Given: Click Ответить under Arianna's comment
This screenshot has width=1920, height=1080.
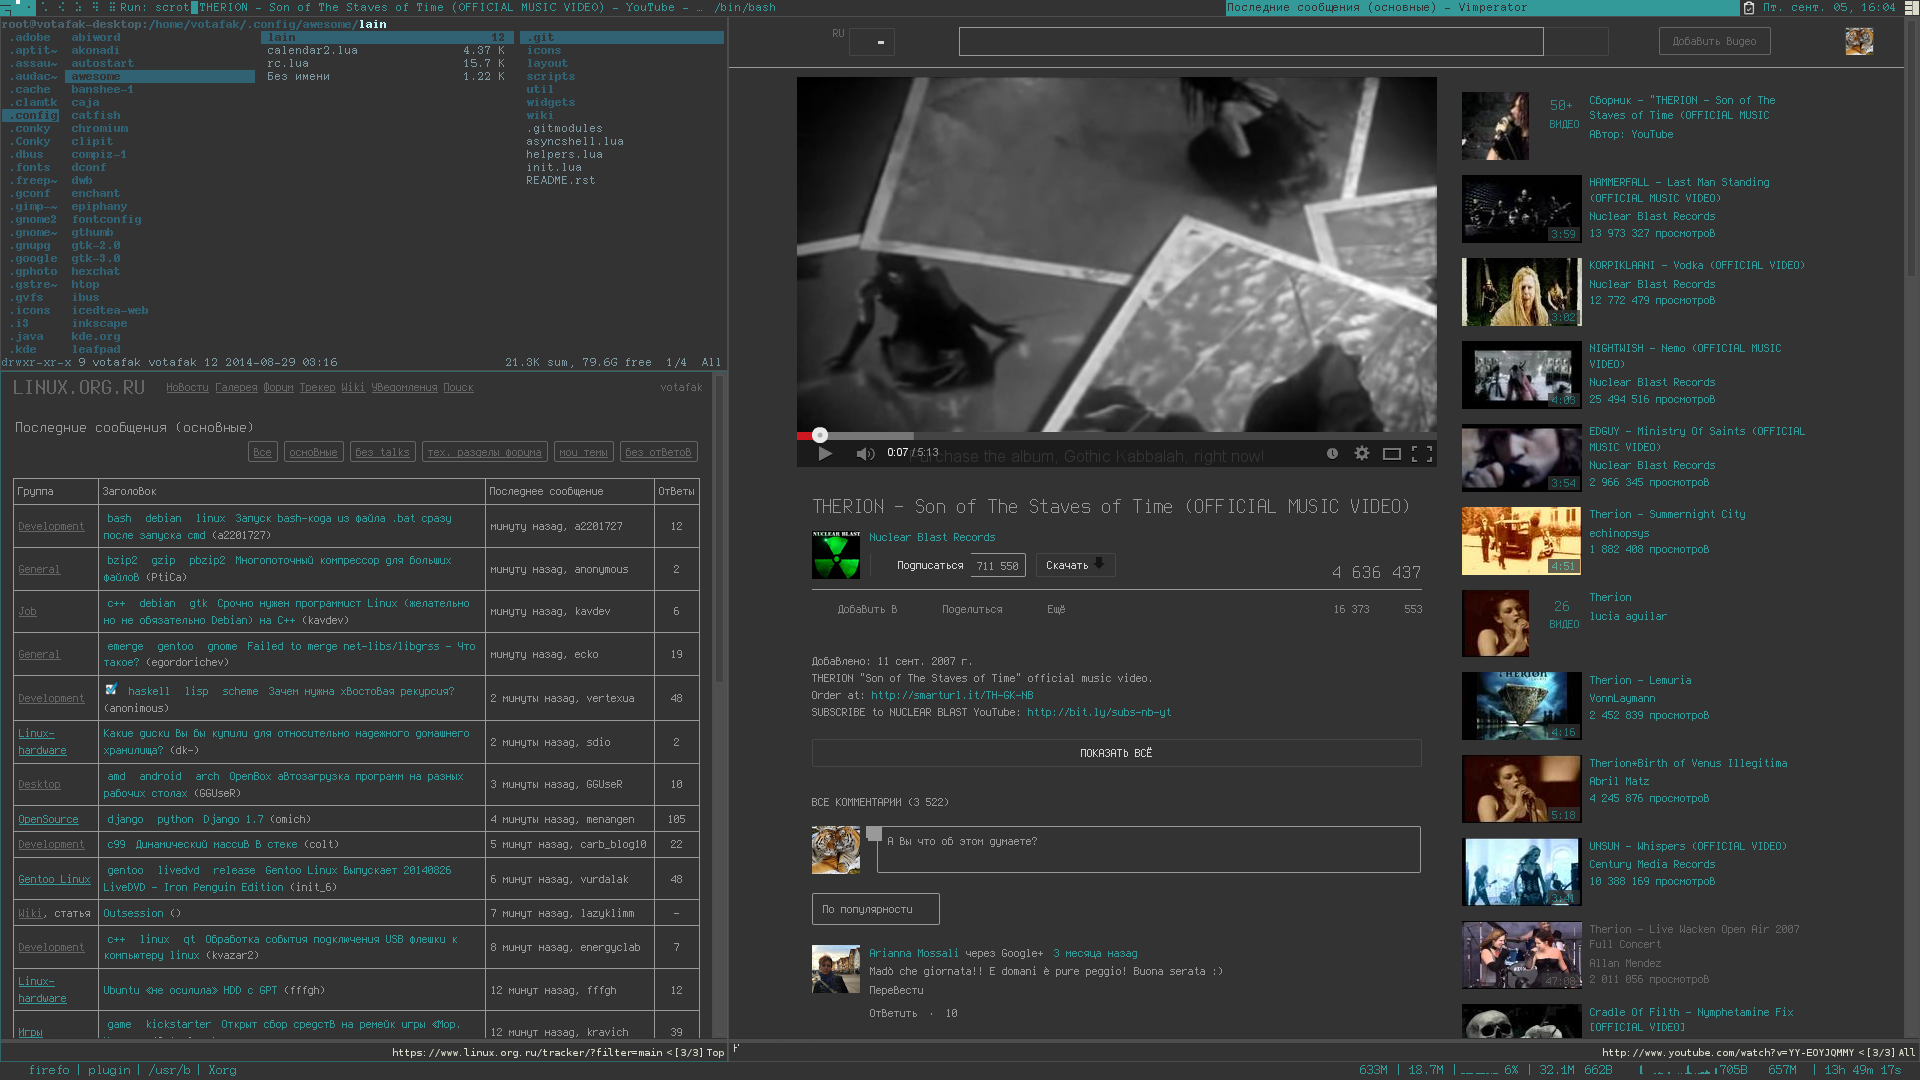Looking at the screenshot, I should coord(893,1013).
